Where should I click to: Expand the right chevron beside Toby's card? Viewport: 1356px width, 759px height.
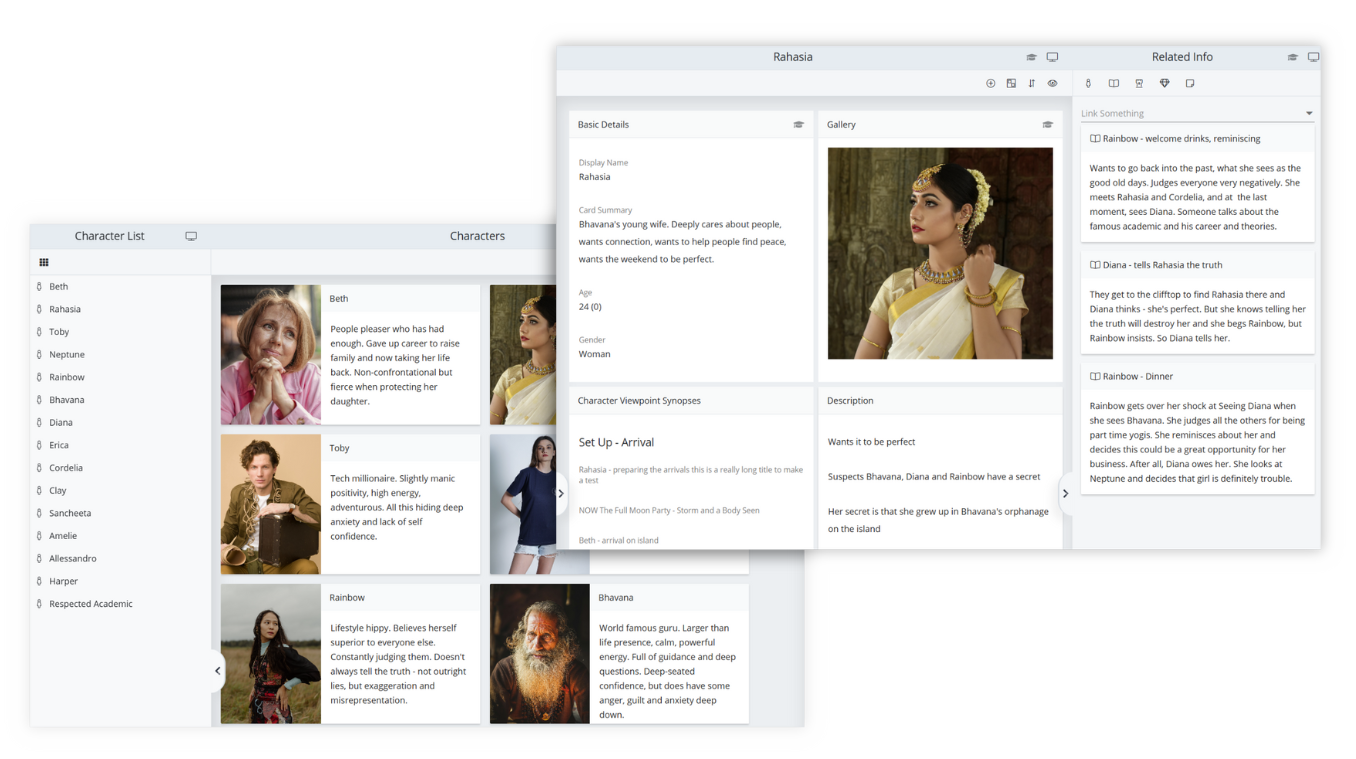pos(560,493)
